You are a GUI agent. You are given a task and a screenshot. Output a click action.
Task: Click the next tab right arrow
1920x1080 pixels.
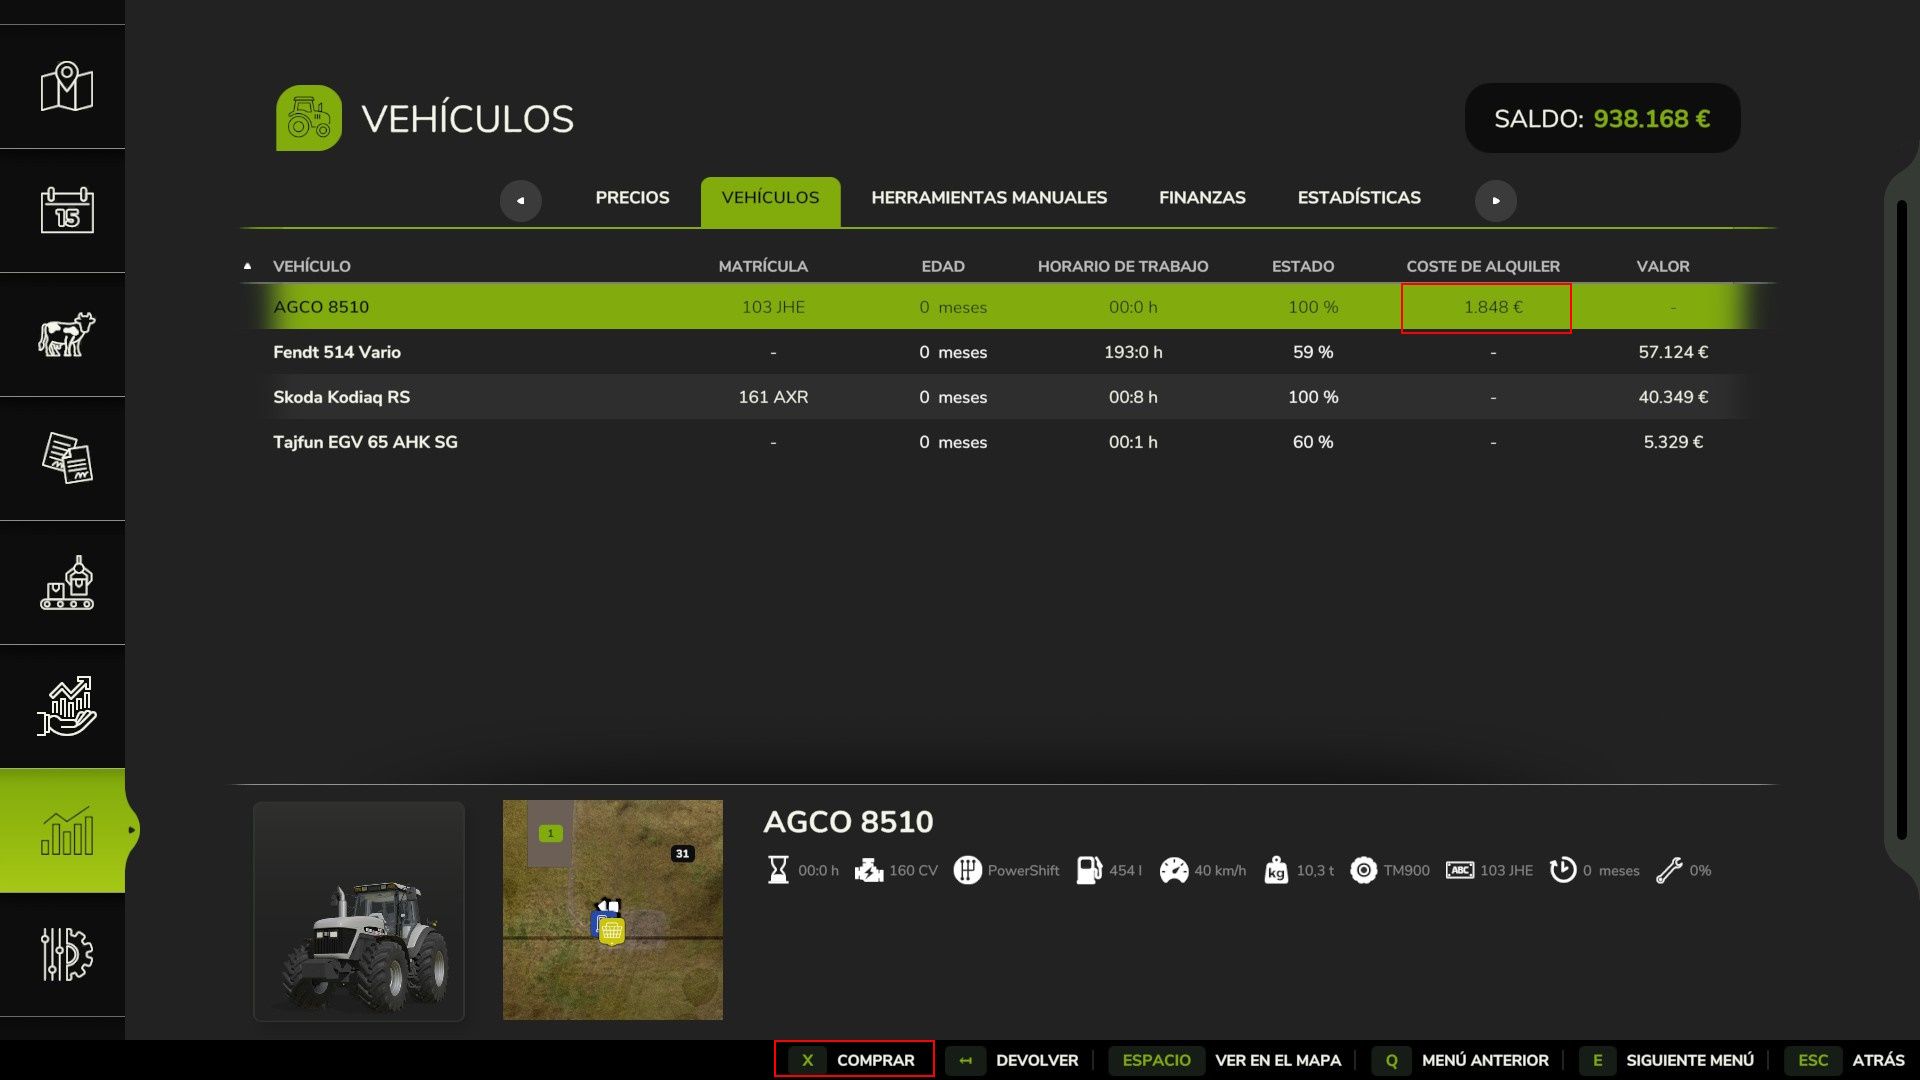(x=1495, y=200)
